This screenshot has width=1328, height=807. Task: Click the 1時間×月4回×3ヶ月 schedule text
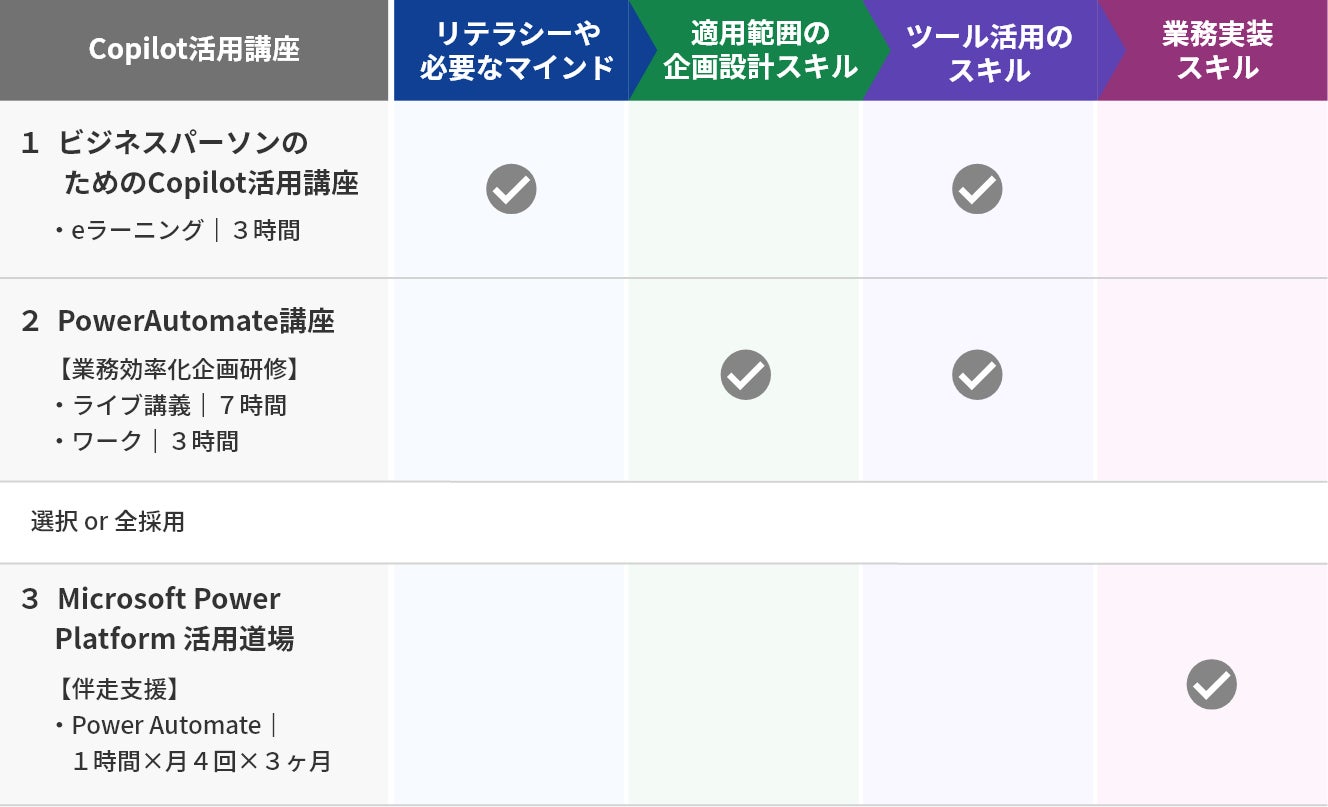tap(200, 761)
